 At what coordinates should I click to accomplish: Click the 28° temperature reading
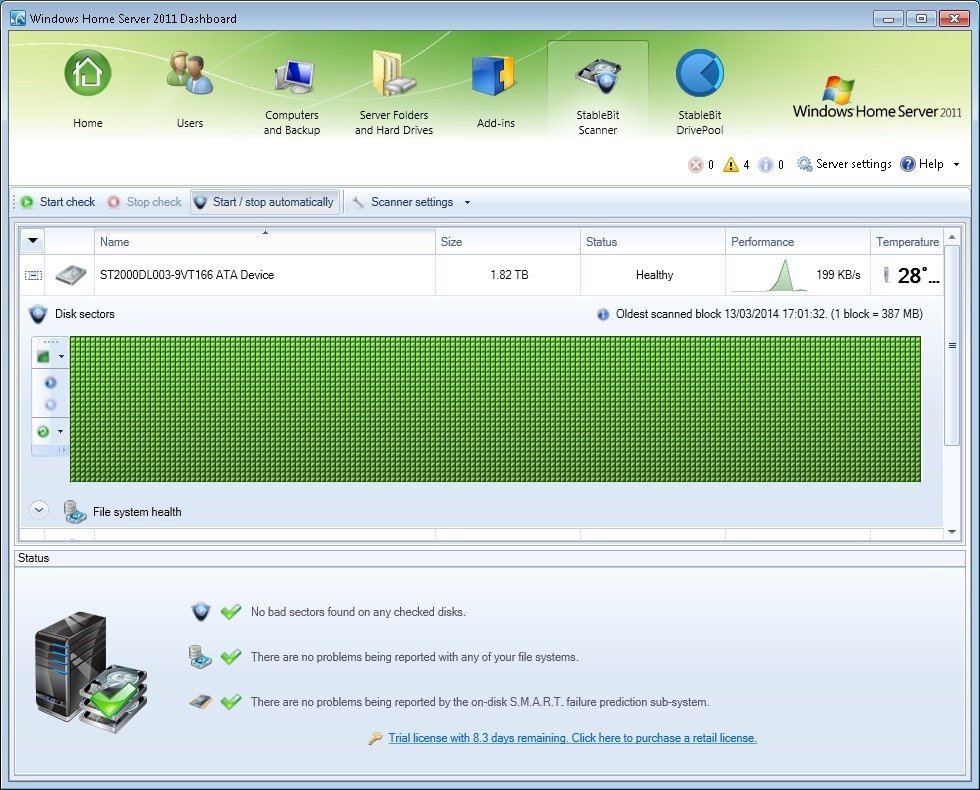tap(918, 275)
